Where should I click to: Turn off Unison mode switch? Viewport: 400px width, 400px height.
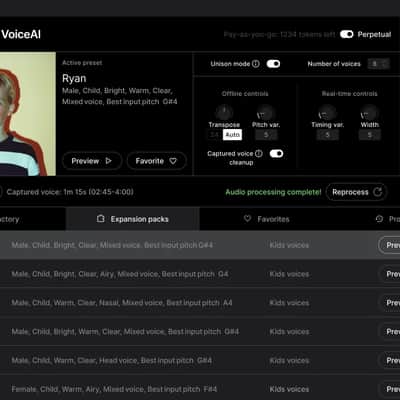click(x=273, y=64)
